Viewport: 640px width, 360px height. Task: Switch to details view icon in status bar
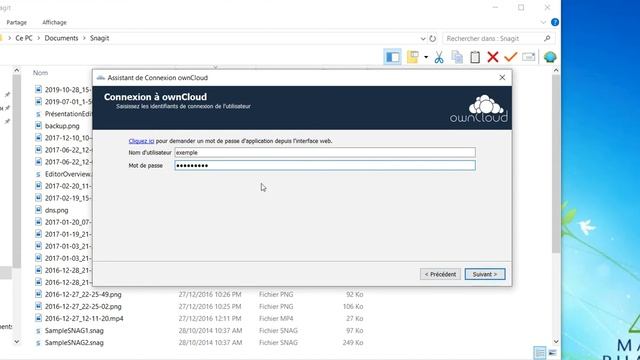540,352
